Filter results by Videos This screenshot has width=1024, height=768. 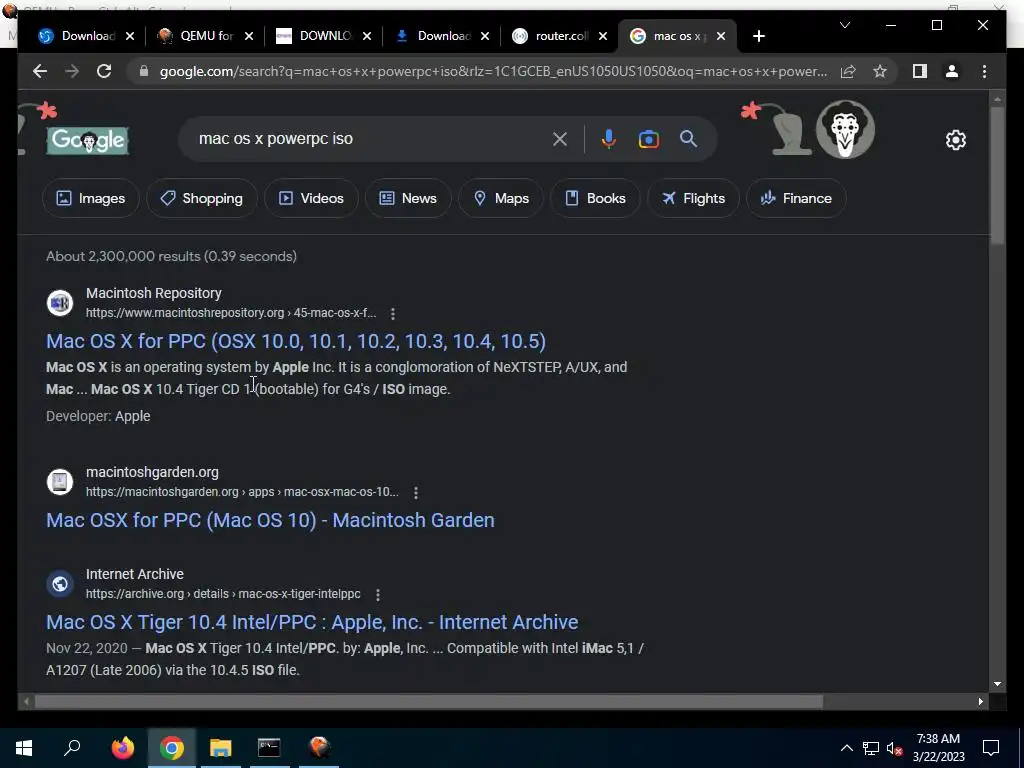coord(312,198)
